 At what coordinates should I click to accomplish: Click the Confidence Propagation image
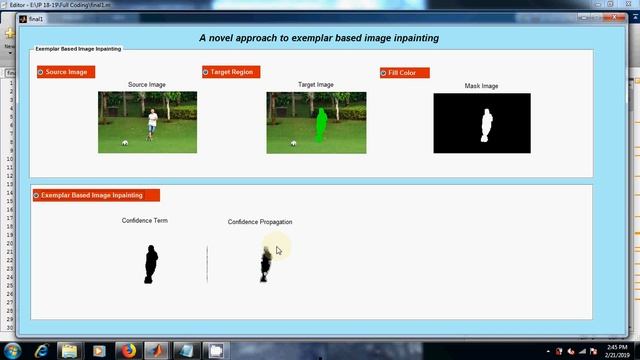pyautogui.click(x=266, y=264)
